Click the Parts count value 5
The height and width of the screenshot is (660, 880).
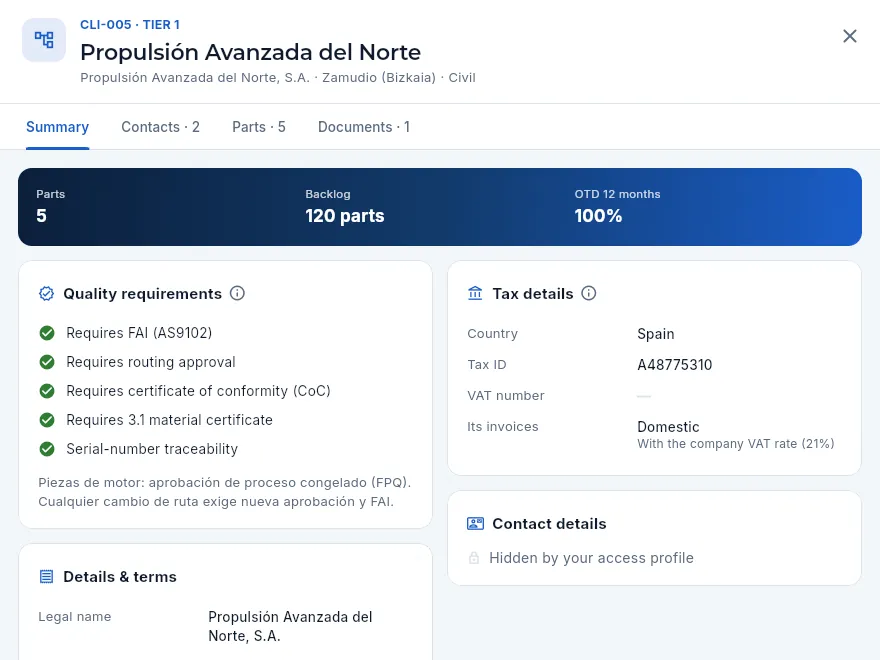pos(42,216)
